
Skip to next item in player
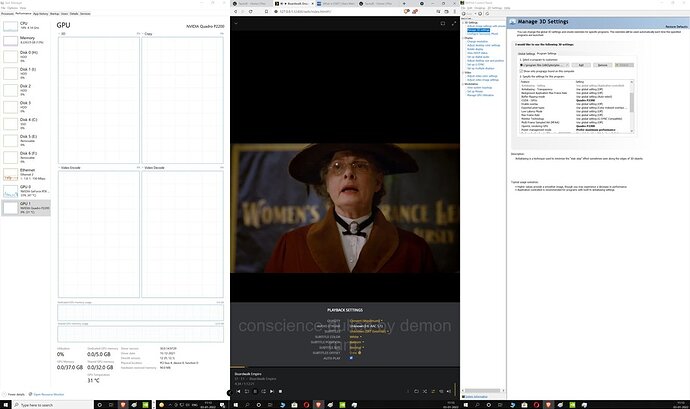tap(272, 391)
